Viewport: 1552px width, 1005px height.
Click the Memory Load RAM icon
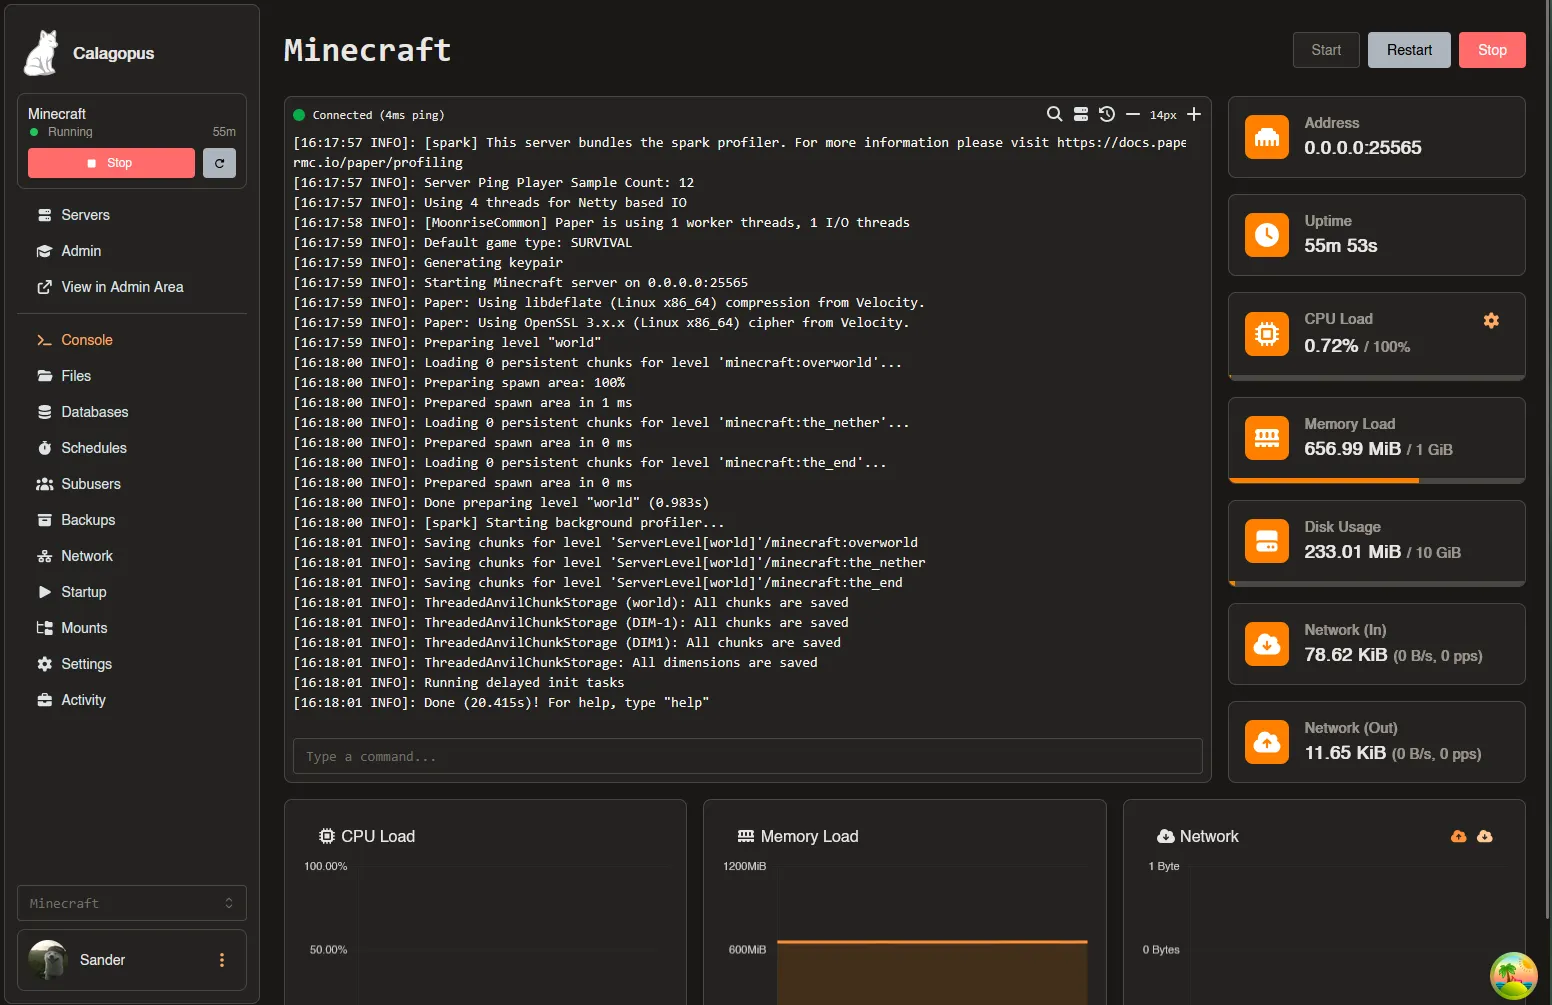click(x=1267, y=438)
